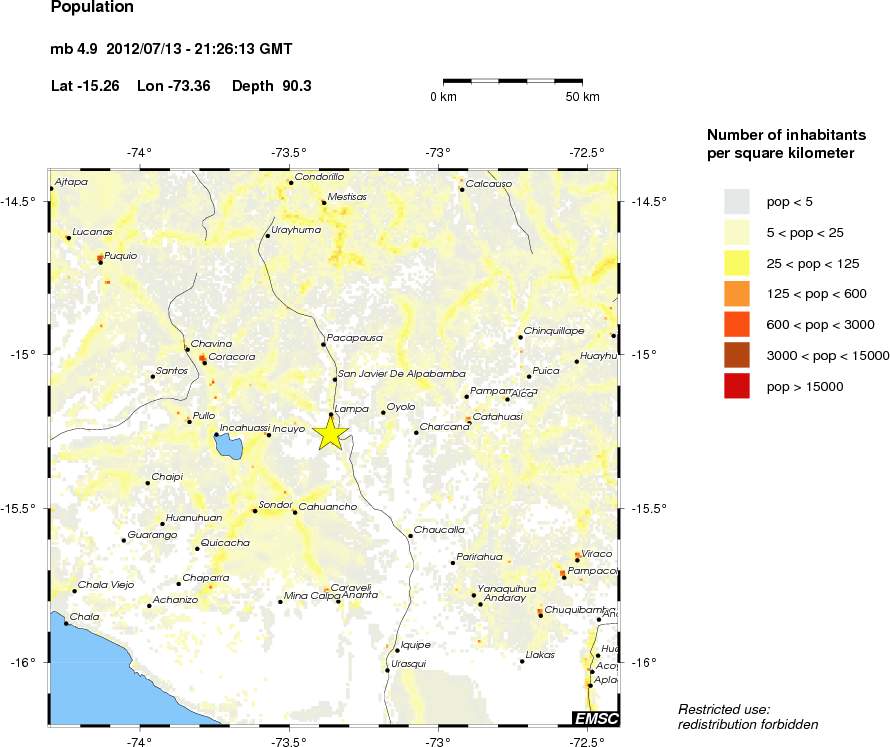The width and height of the screenshot is (890, 747).
Task: Click the yellow epicenter star marker
Action: pos(331,433)
